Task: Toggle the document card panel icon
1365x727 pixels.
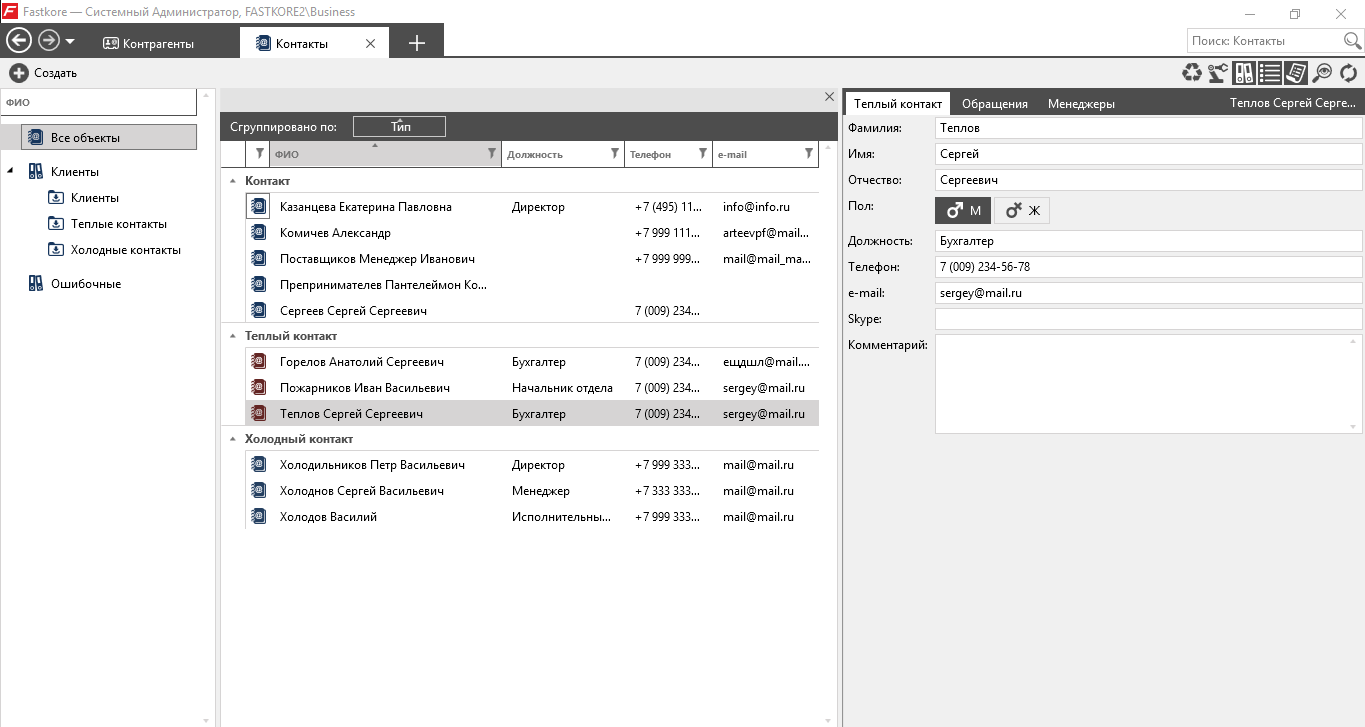Action: pyautogui.click(x=1296, y=72)
